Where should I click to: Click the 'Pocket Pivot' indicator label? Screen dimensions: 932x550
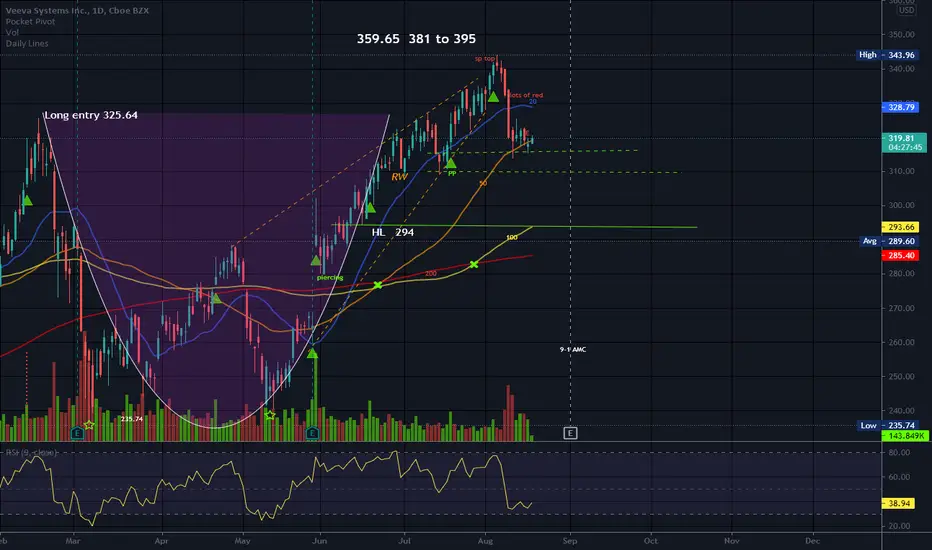[x=30, y=21]
